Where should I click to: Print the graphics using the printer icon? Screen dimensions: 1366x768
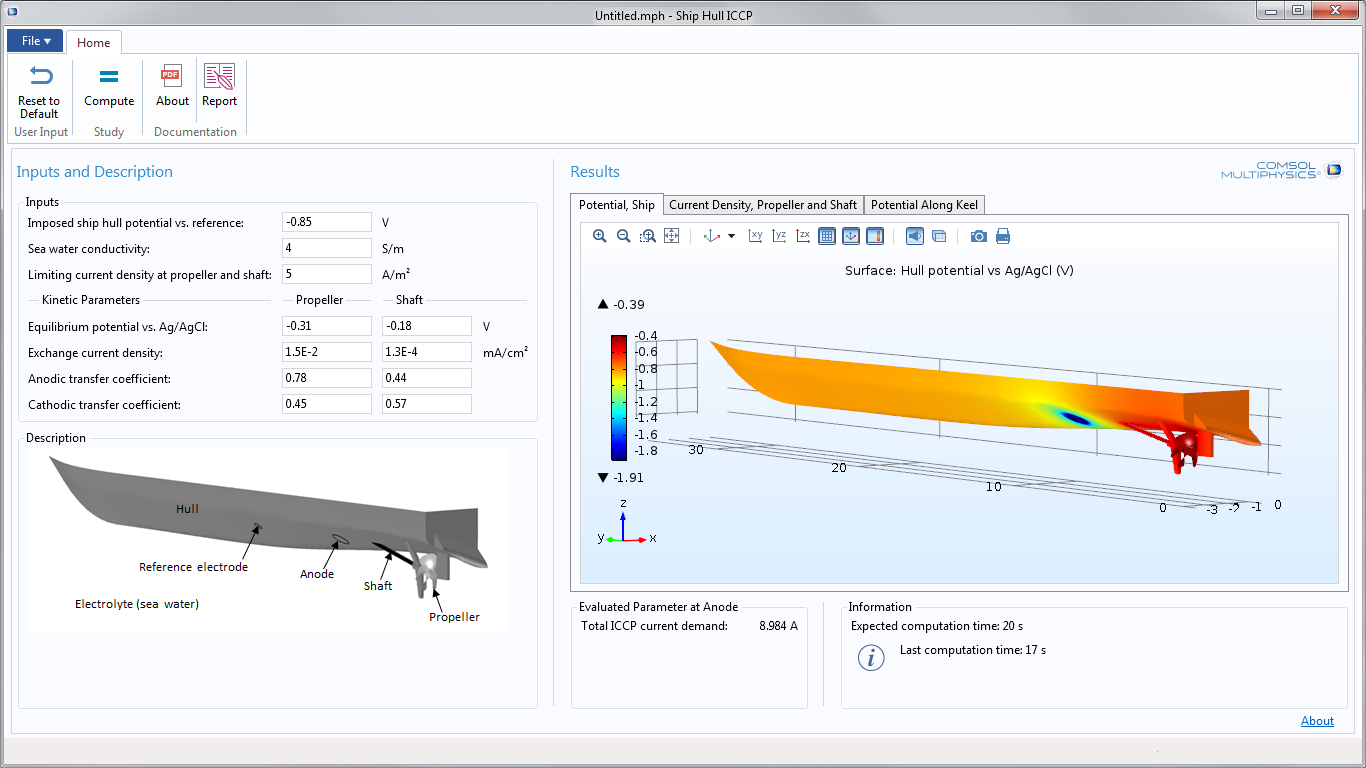[x=1003, y=236]
